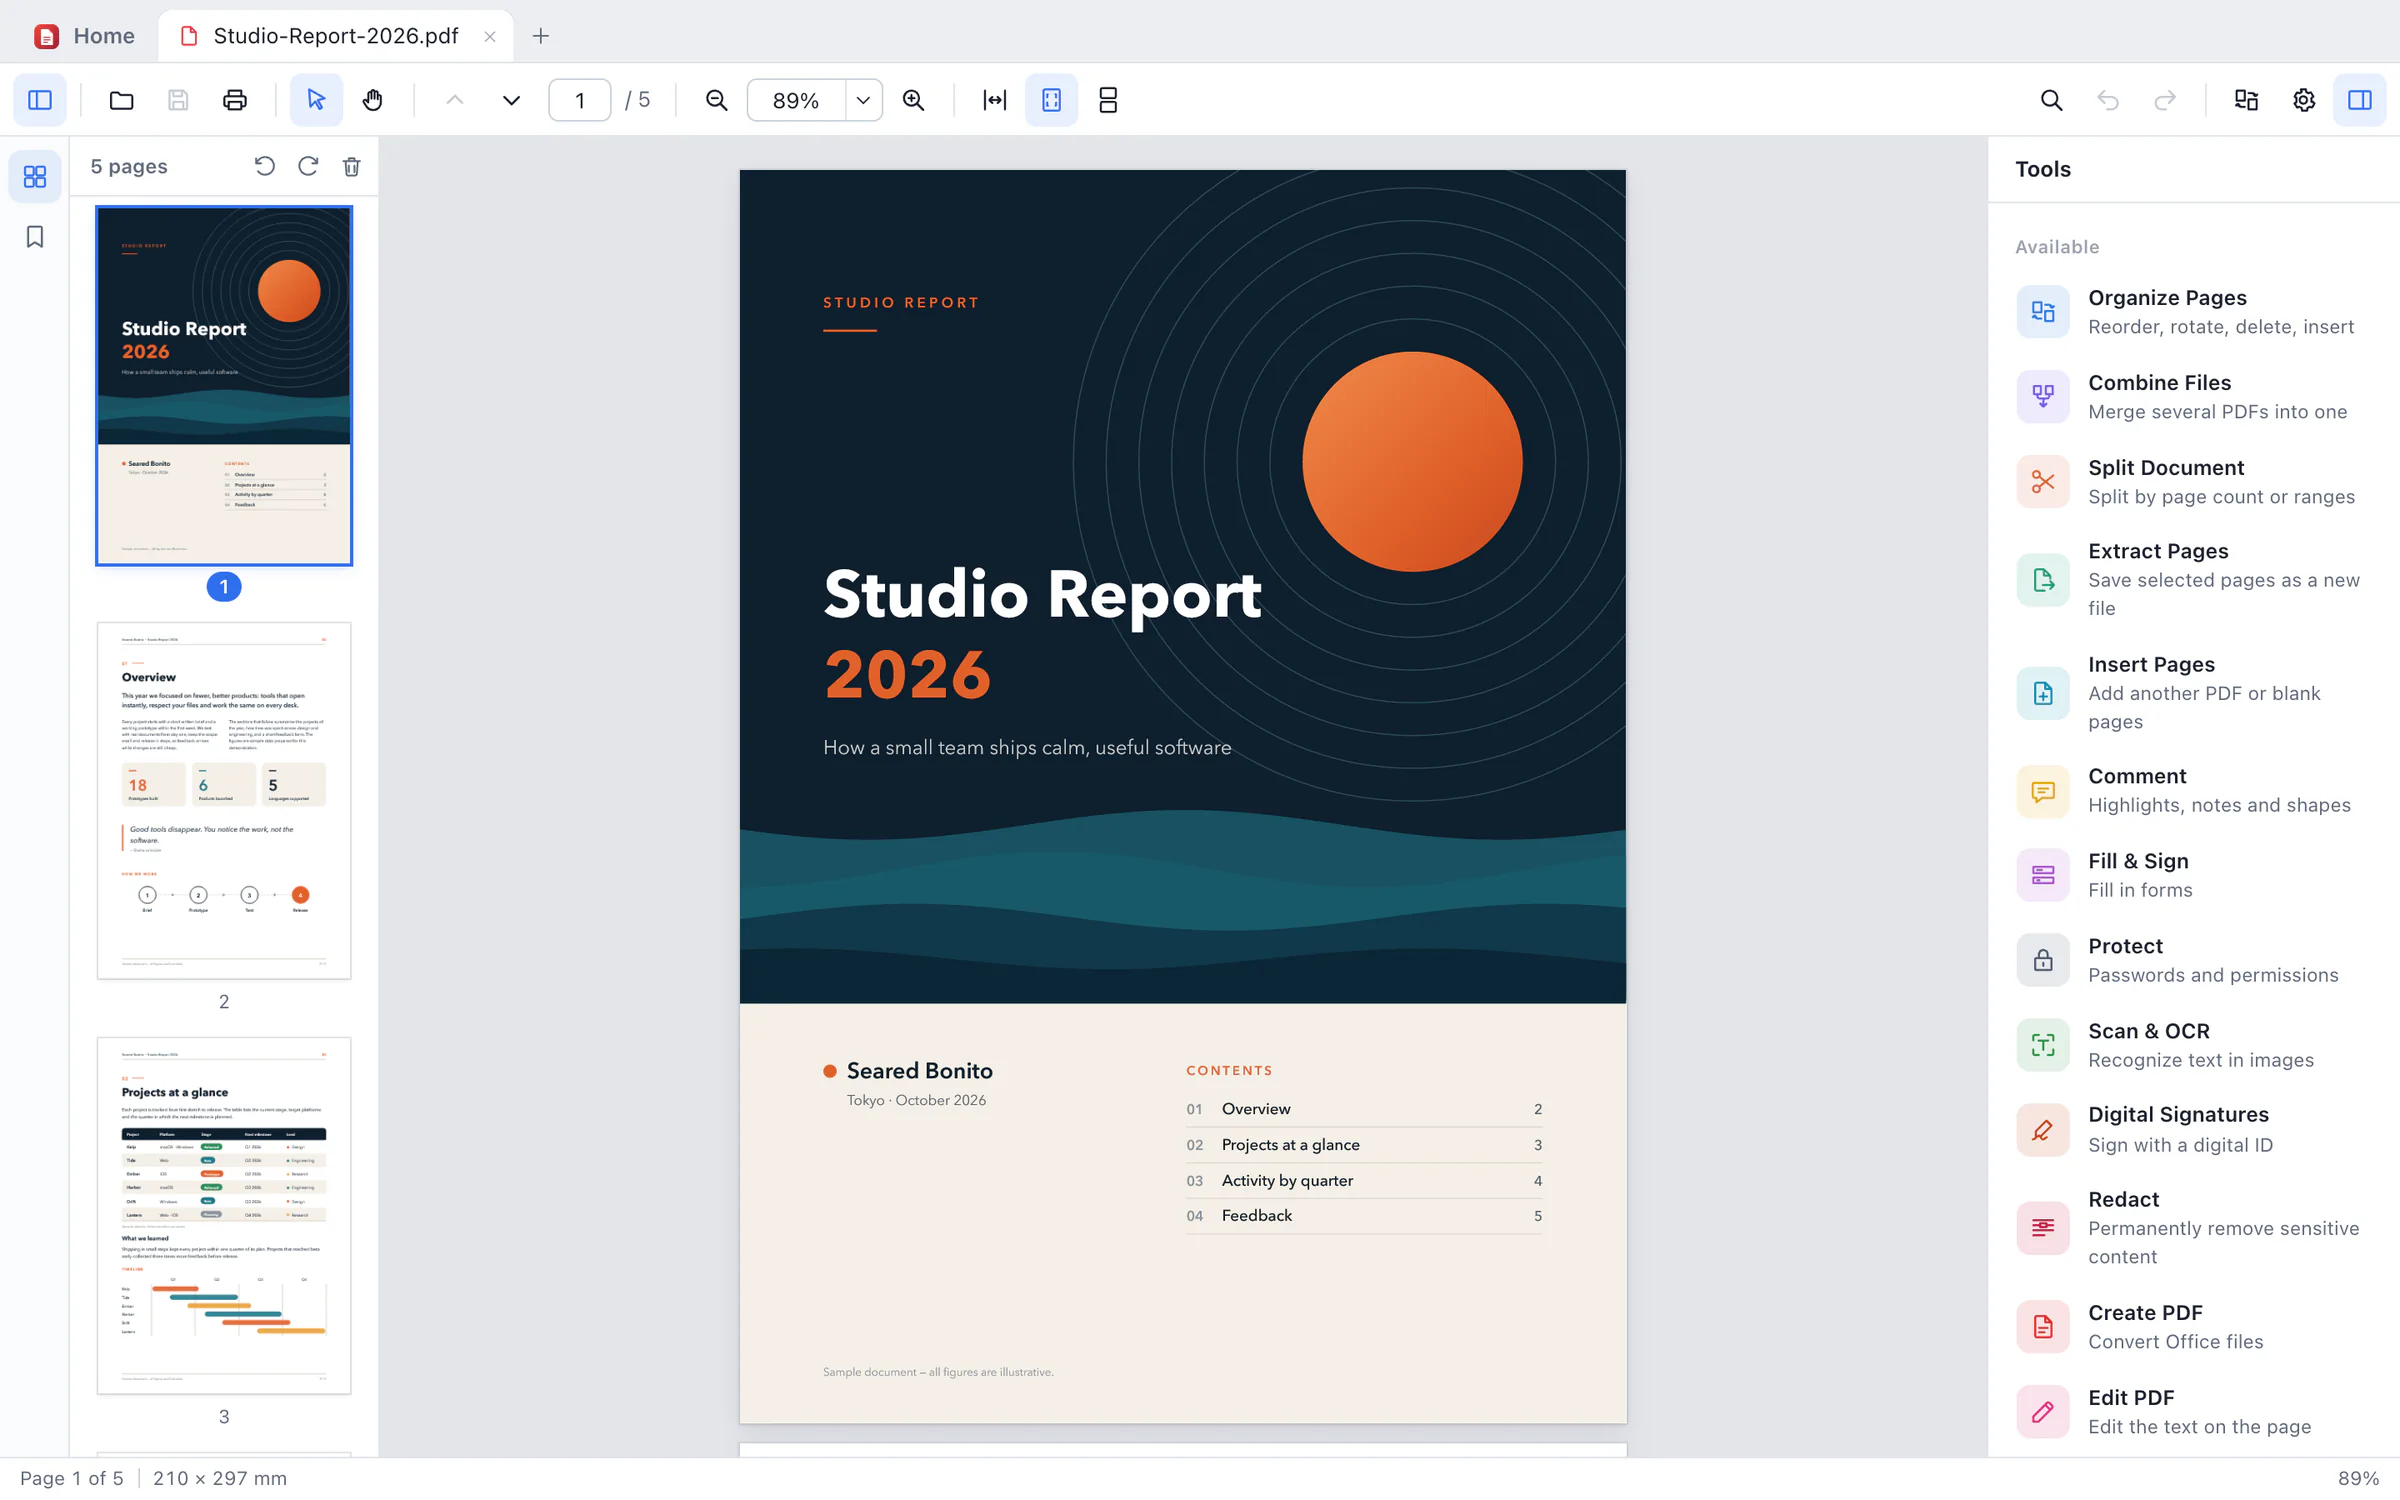Image resolution: width=2400 pixels, height=1500 pixels.
Task: Undo the last action
Action: click(x=2108, y=100)
